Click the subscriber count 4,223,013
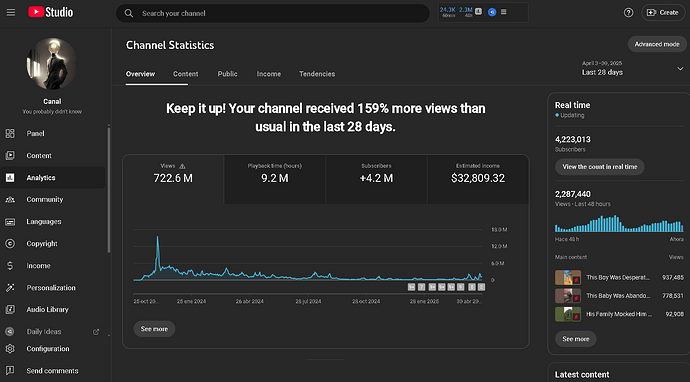 573,140
